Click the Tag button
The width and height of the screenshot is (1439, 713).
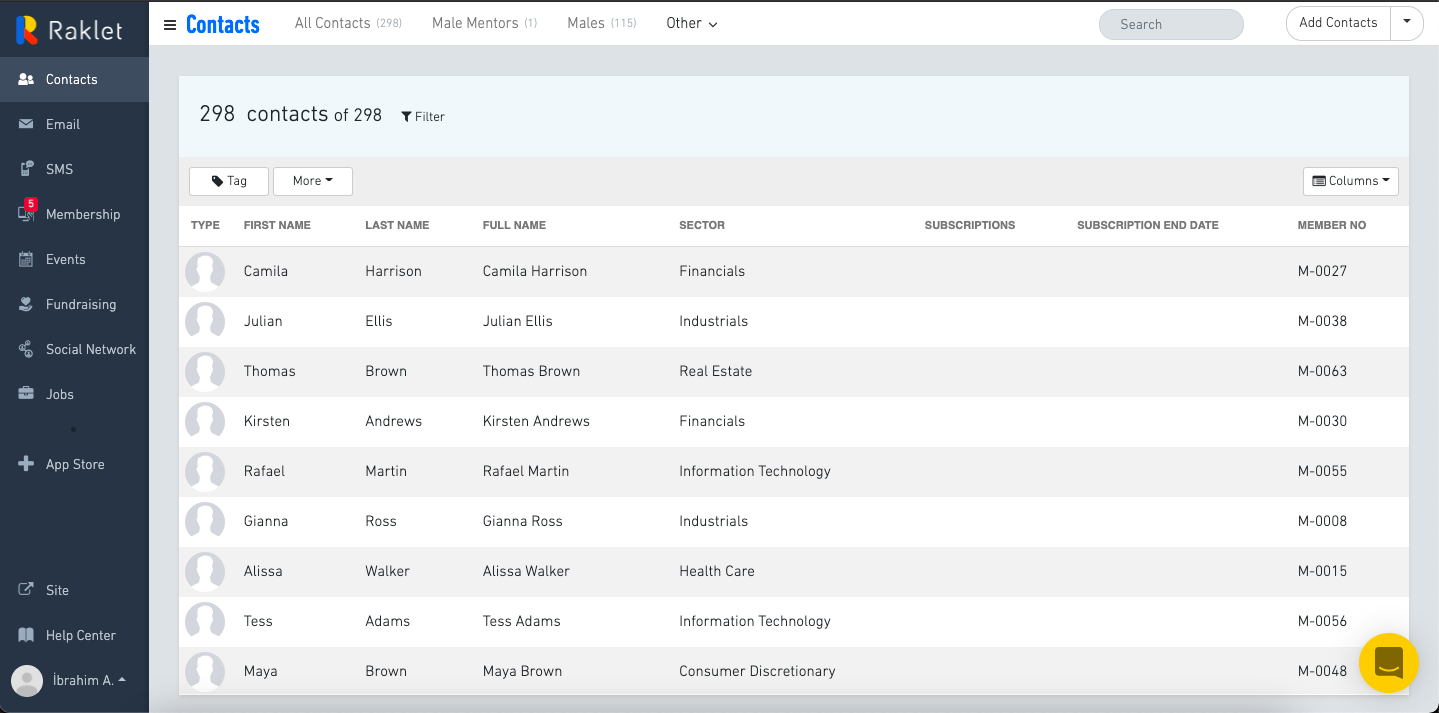coord(229,181)
